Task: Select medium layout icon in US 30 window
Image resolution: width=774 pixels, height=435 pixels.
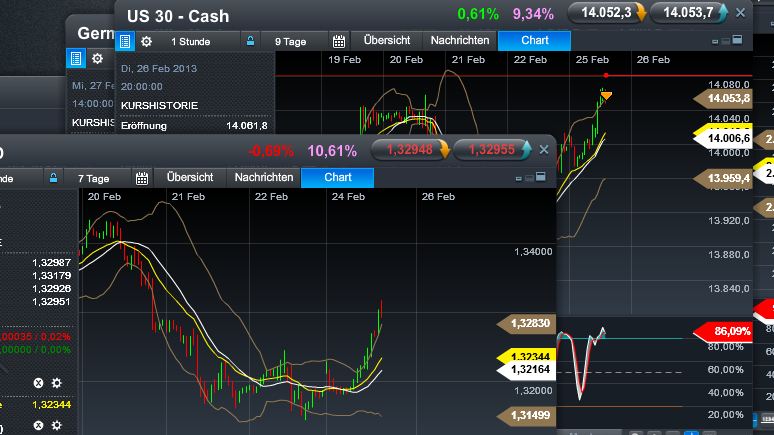Action: point(725,41)
